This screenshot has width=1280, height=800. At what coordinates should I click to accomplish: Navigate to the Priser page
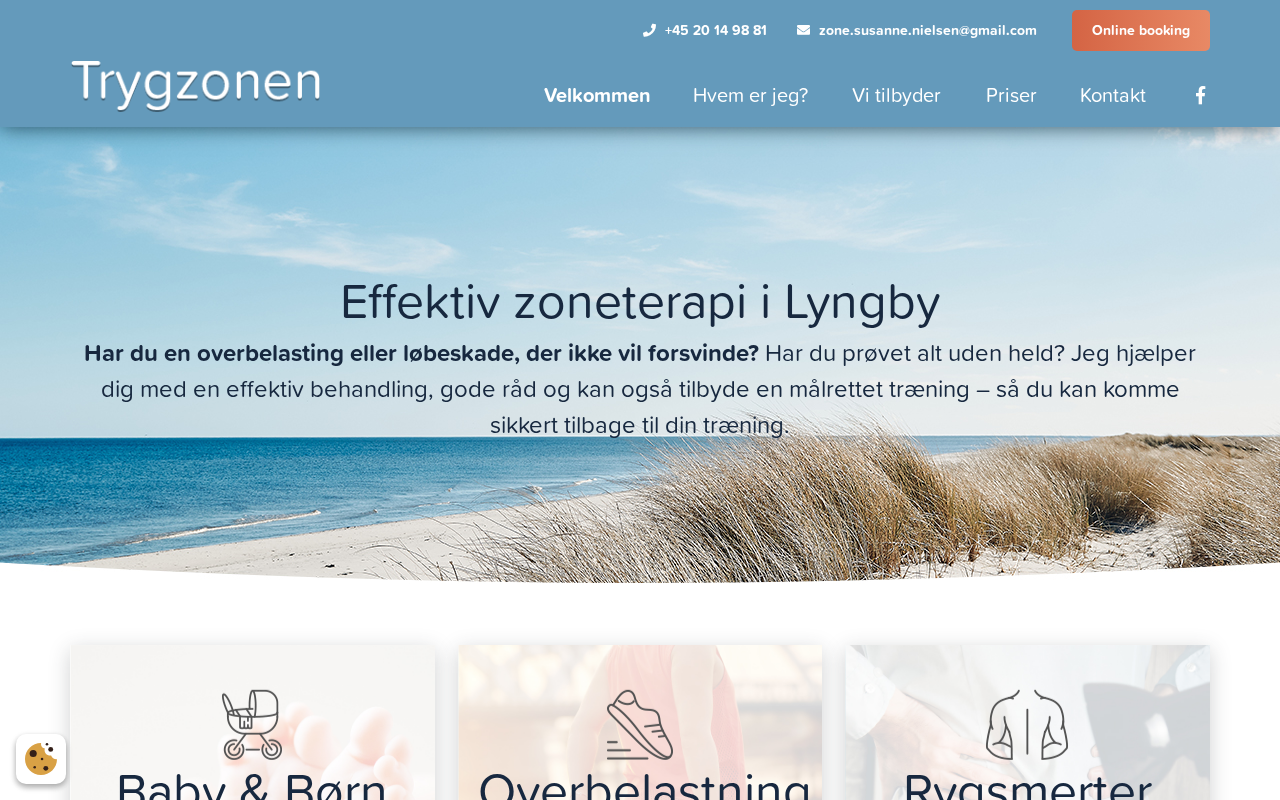[x=1011, y=95]
